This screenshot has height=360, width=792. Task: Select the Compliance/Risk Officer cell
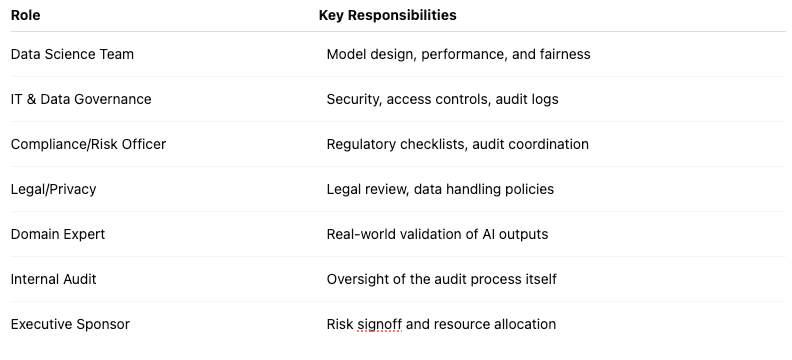pos(88,144)
